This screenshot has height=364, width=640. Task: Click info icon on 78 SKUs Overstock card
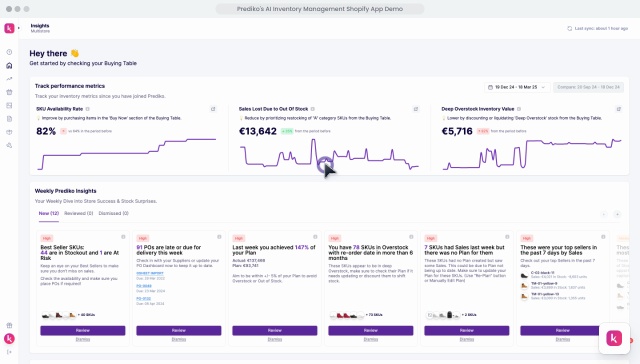[x=411, y=237]
